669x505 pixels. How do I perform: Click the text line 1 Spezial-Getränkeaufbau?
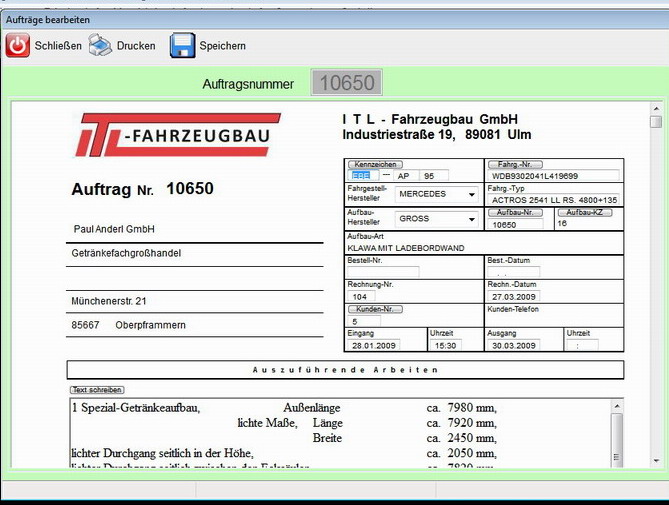136,408
